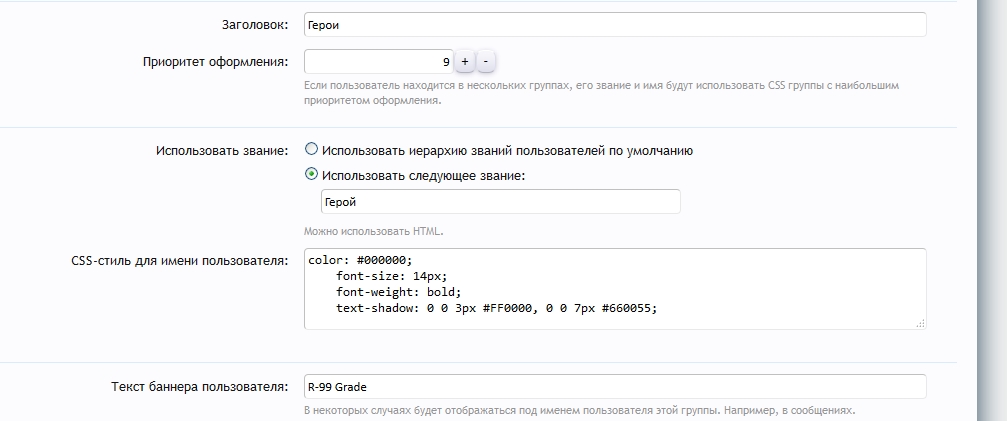Click the 'Заголовок:' field label
1007x421 pixels.
pyautogui.click(x=253, y=24)
